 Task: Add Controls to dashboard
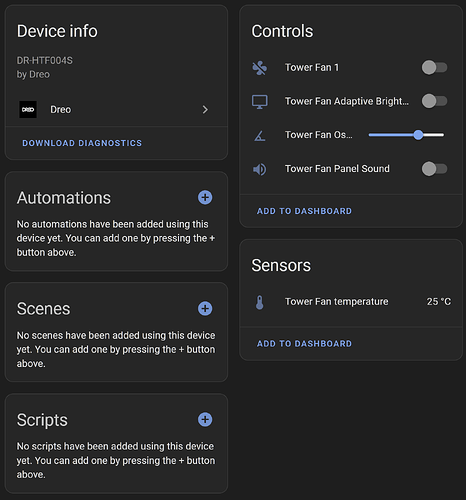point(304,211)
